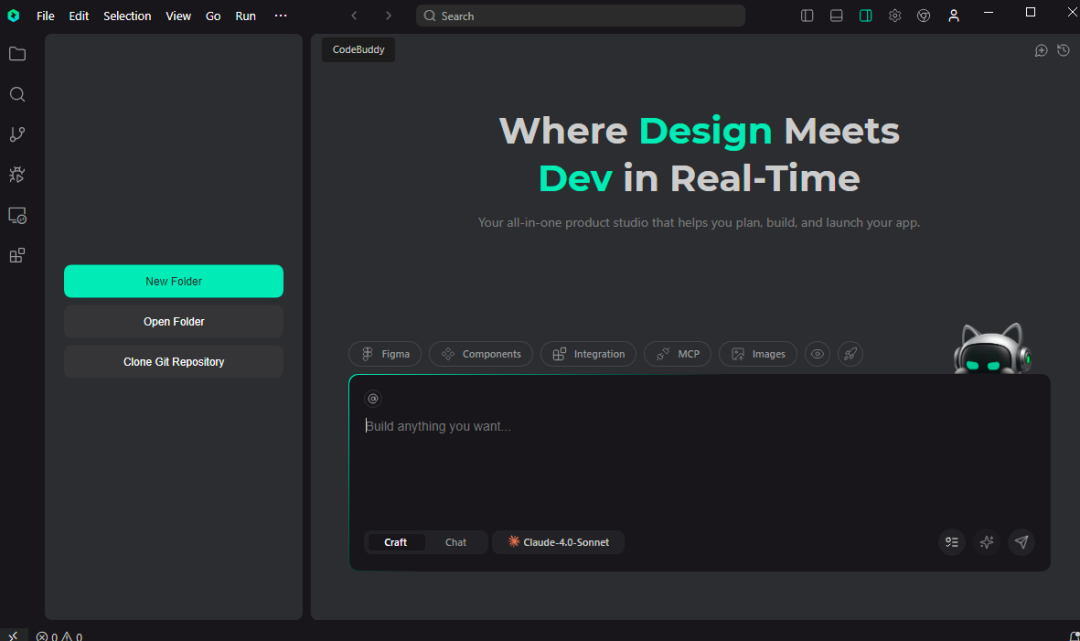The height and width of the screenshot is (641, 1080).
Task: Open the File menu
Action: [45, 16]
